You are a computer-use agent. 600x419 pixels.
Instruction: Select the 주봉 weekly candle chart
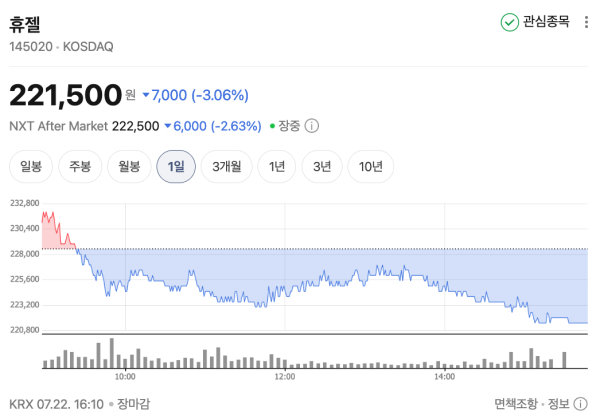tap(80, 166)
